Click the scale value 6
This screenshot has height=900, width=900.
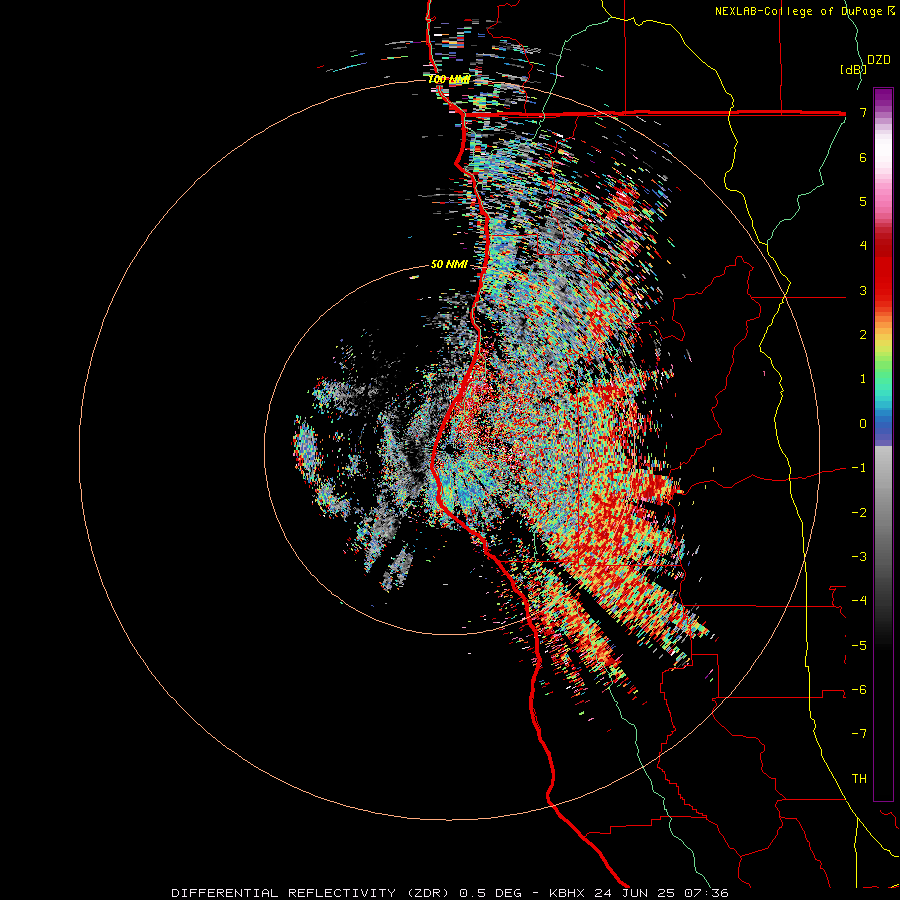point(863,157)
